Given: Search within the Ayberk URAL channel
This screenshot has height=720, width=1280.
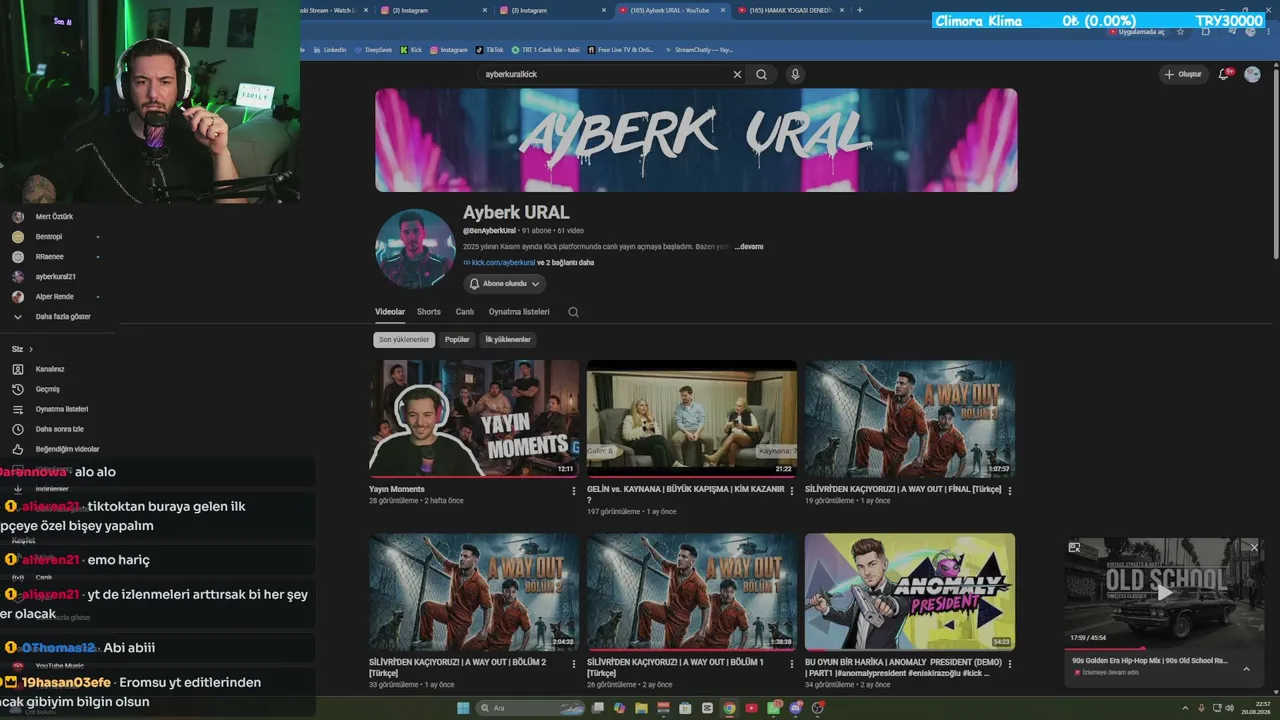Looking at the screenshot, I should click(x=573, y=312).
